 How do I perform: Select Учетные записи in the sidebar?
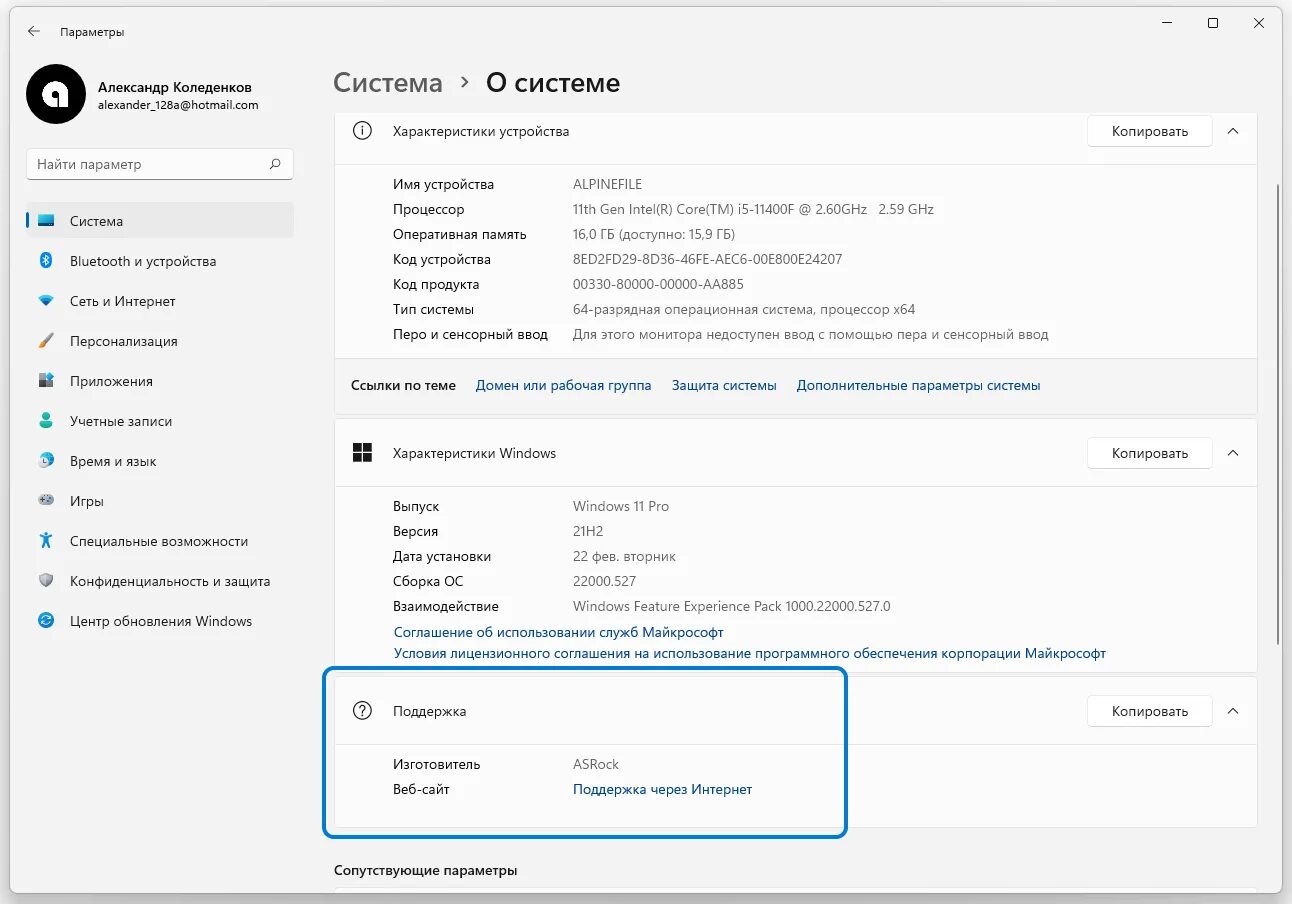pos(120,421)
